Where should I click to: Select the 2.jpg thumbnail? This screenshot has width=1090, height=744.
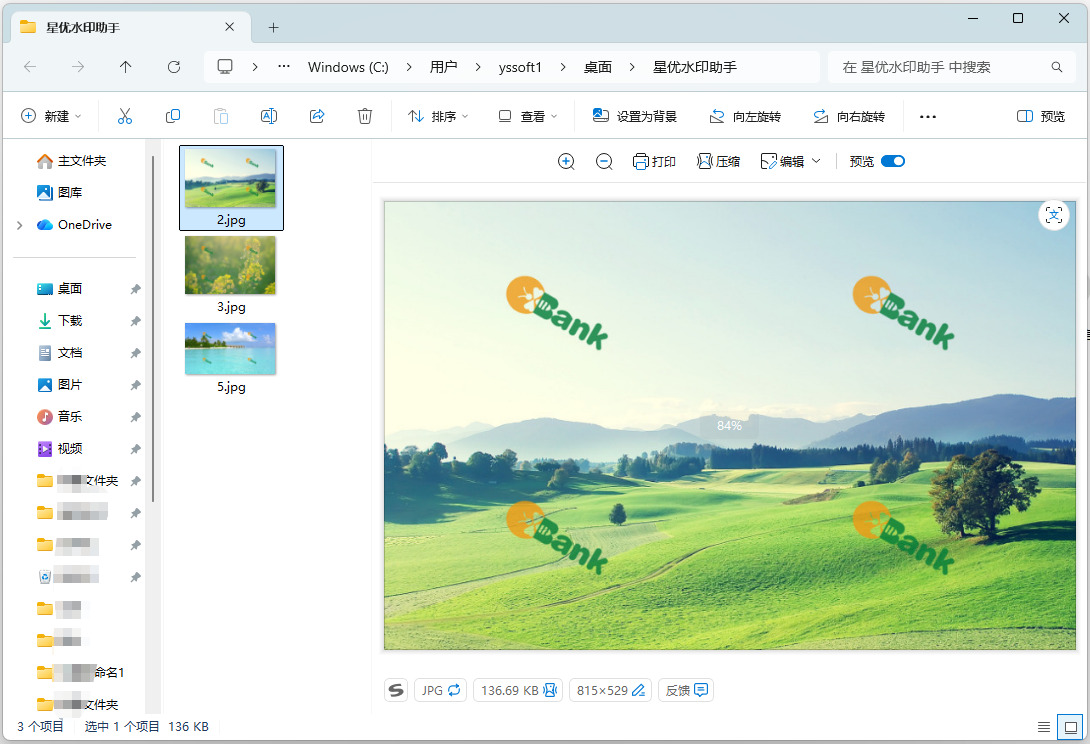point(231,188)
